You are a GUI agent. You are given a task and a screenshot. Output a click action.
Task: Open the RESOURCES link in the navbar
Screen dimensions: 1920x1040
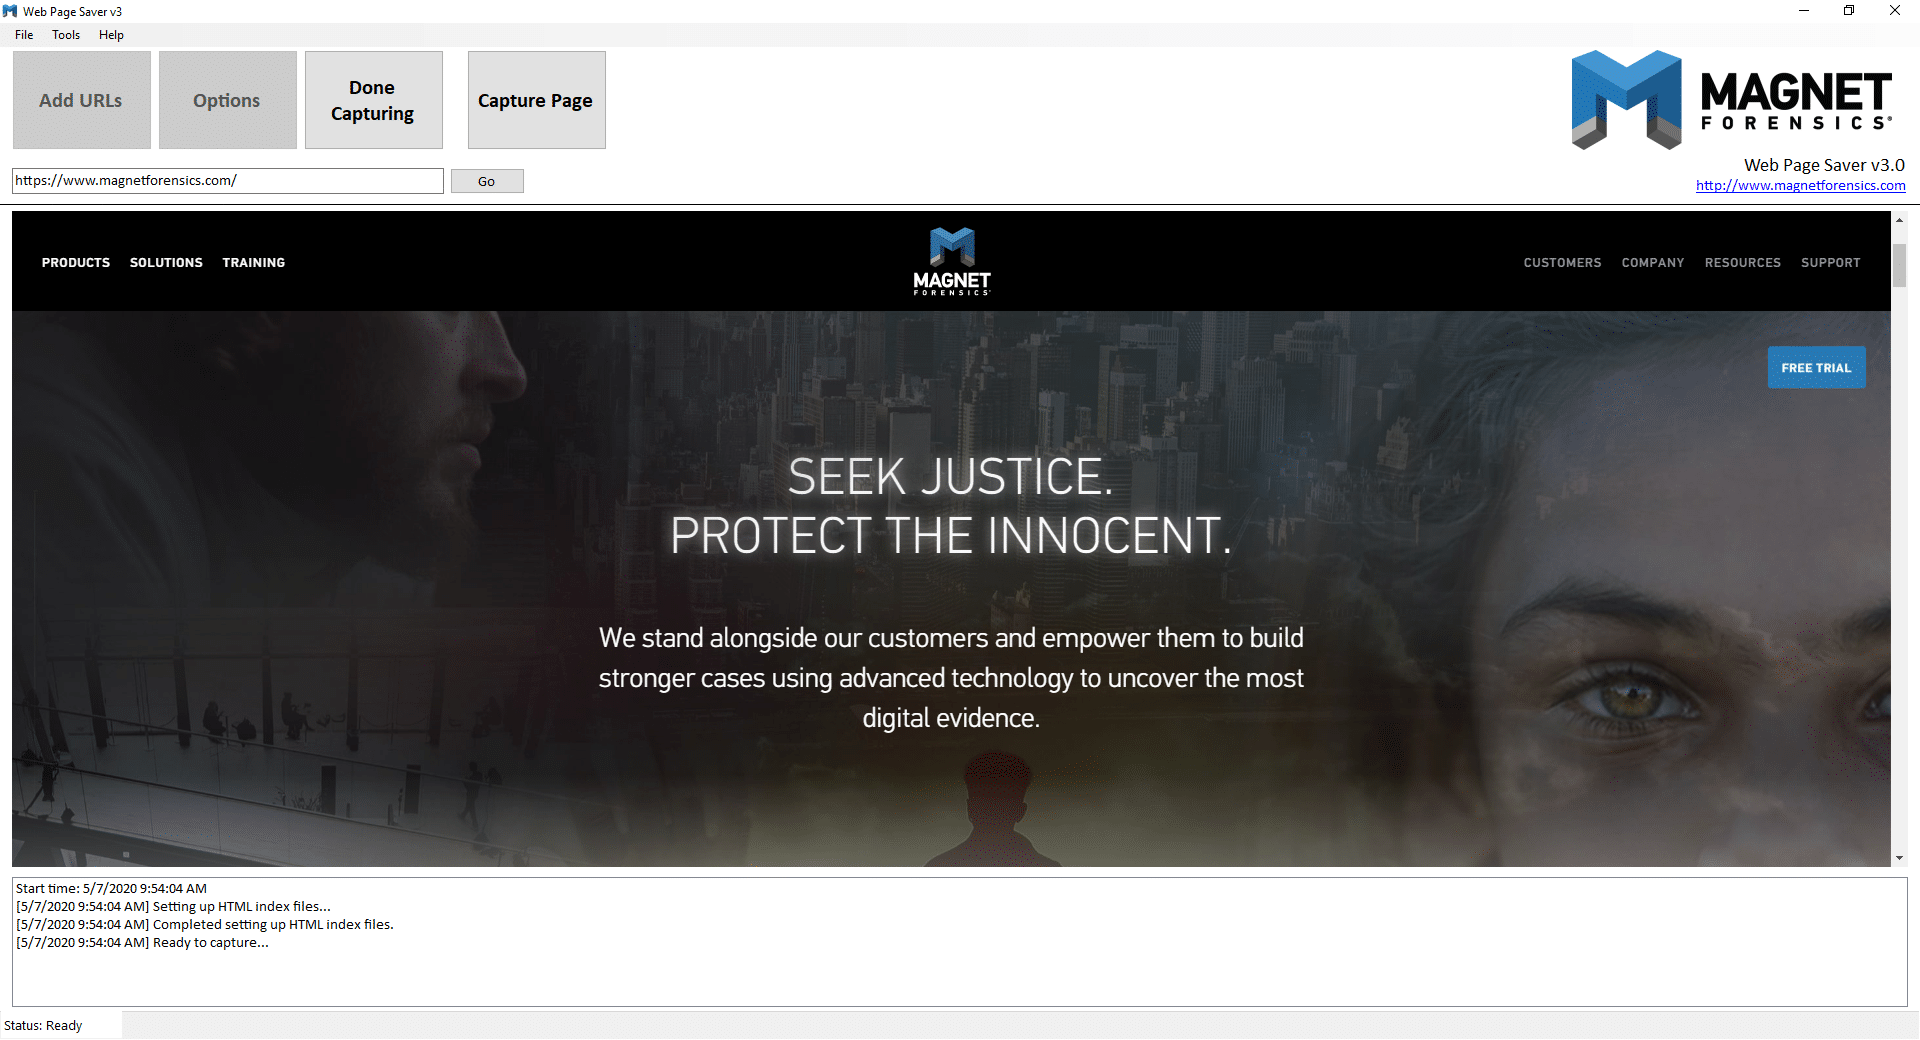click(x=1743, y=263)
